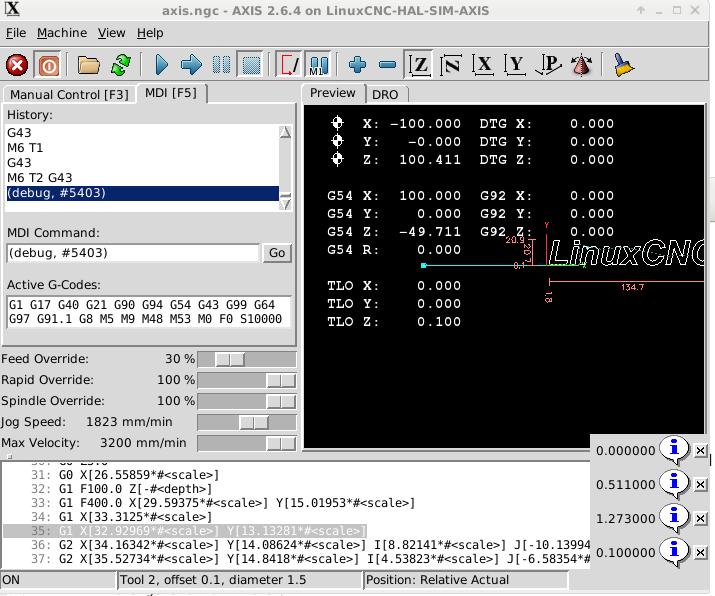Click history scrollbar up arrow
This screenshot has width=715, height=596.
(285, 132)
